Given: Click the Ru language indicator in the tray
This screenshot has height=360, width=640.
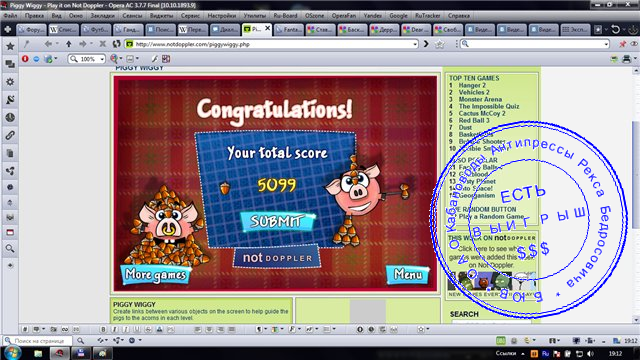Looking at the screenshot, I should point(545,353).
